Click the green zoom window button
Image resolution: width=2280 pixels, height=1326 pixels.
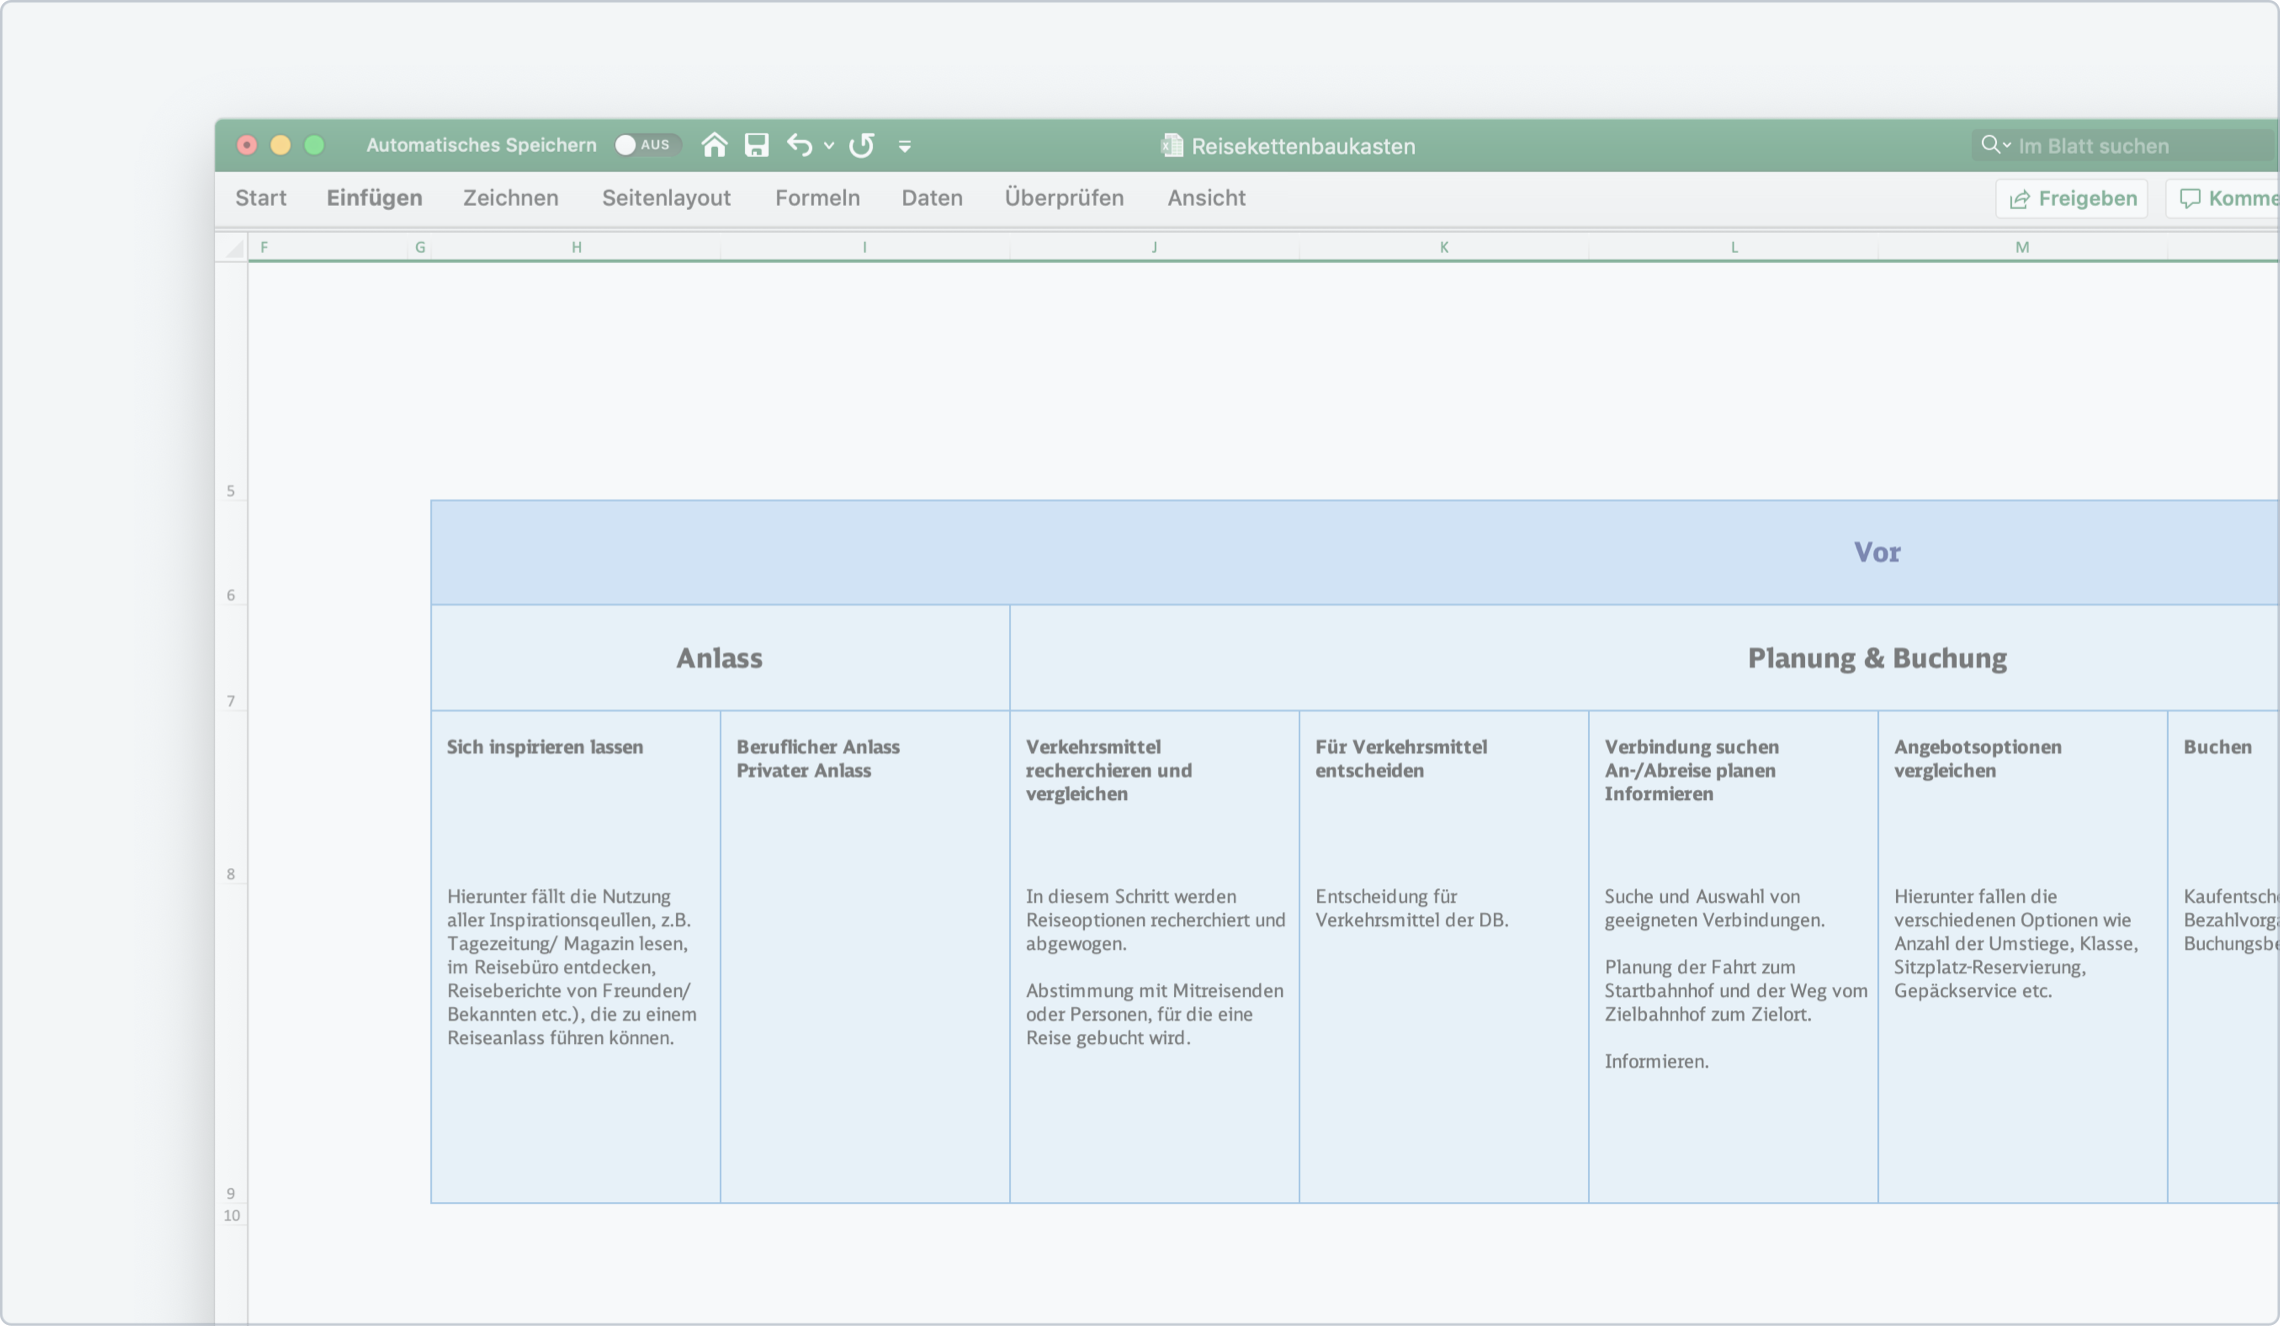pos(314,145)
